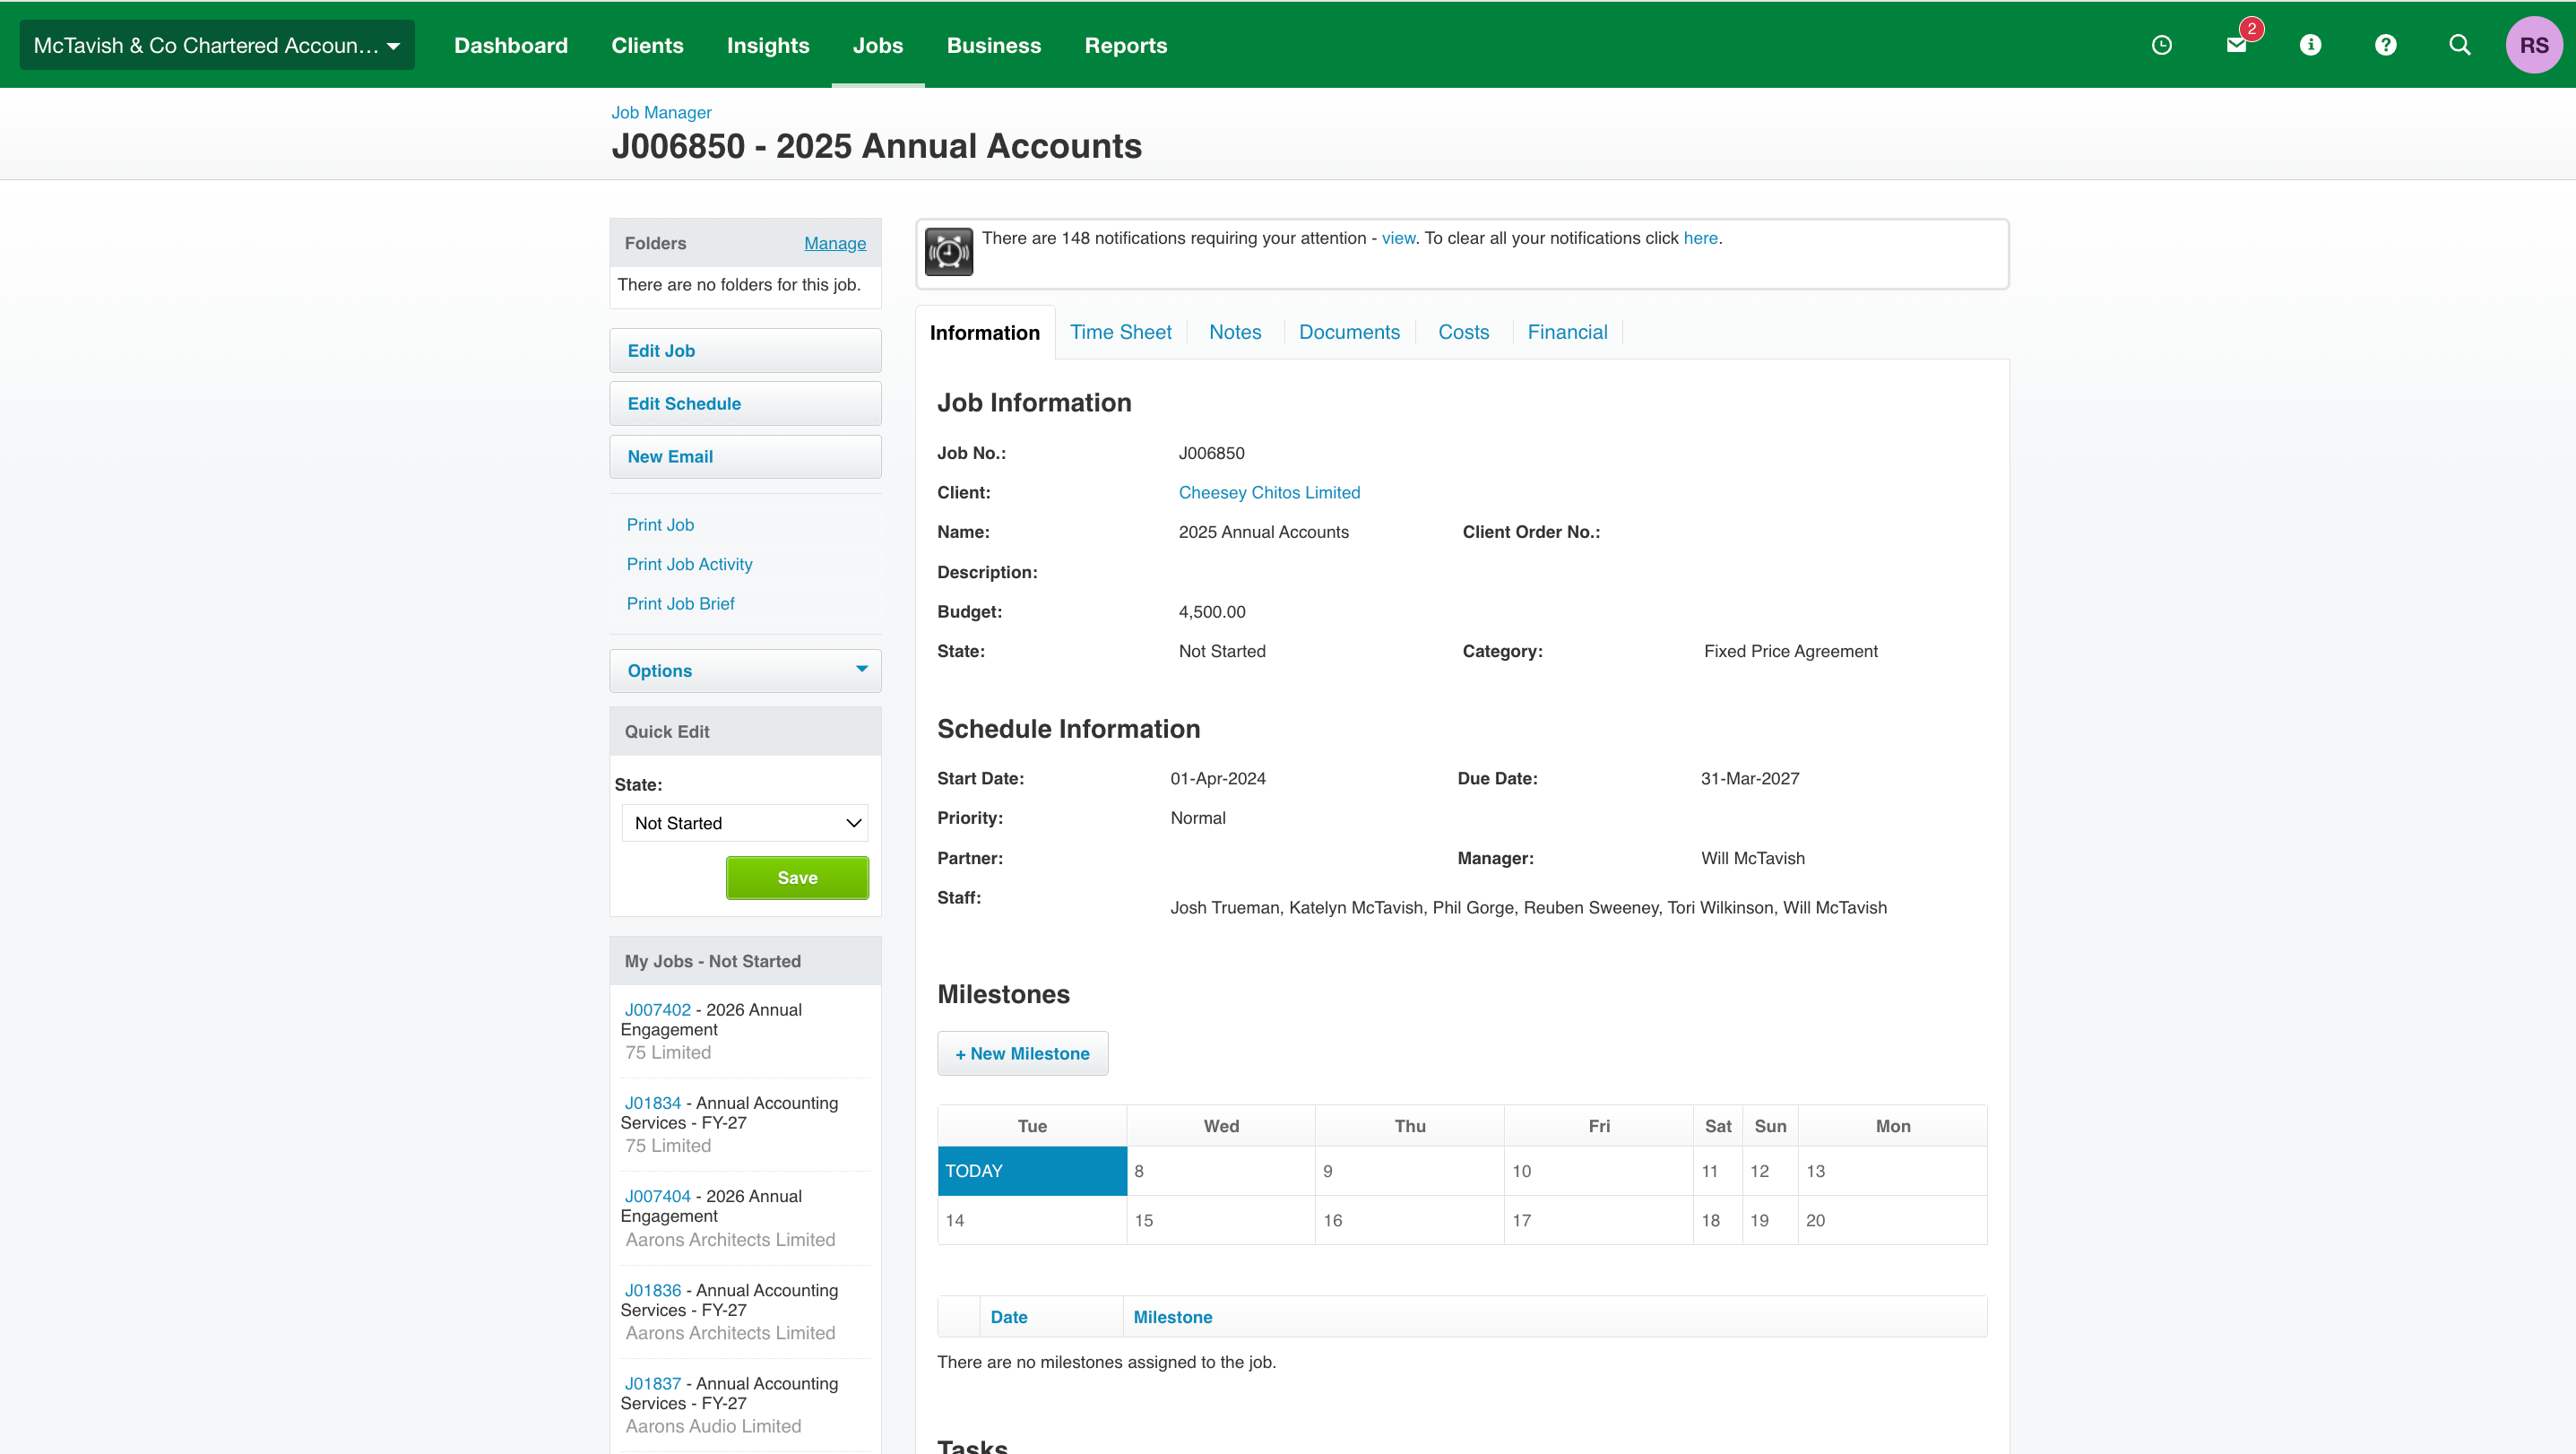Open the Clients menu
This screenshot has width=2576, height=1454.
point(647,45)
